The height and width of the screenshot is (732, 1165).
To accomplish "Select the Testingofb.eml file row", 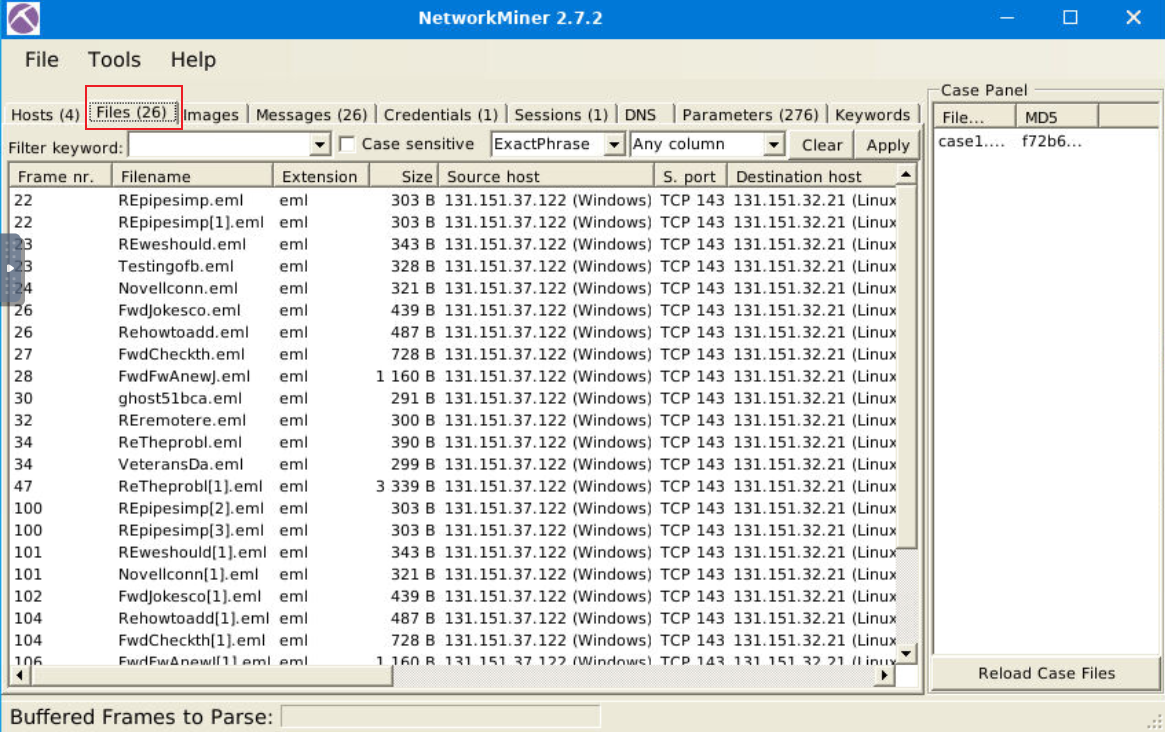I will pyautogui.click(x=454, y=266).
